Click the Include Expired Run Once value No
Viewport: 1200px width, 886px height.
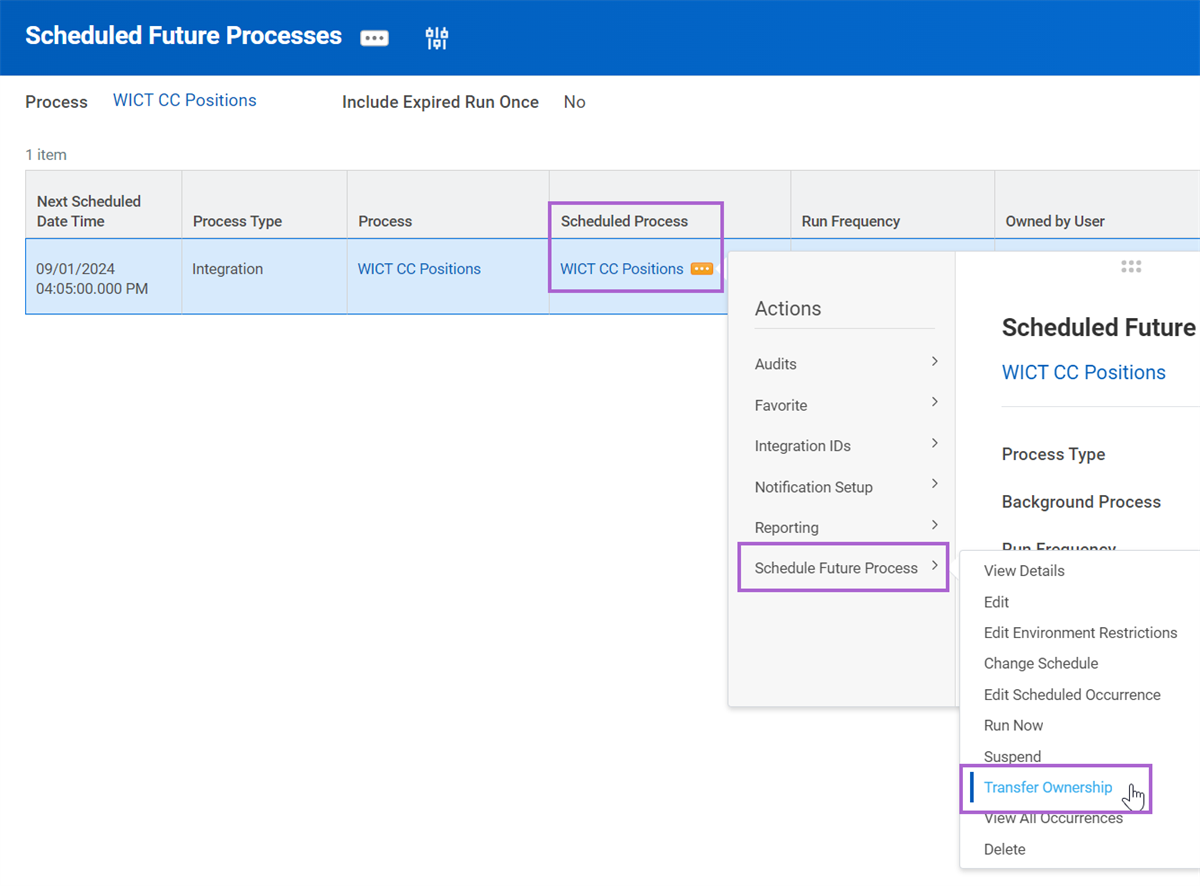[x=574, y=102]
